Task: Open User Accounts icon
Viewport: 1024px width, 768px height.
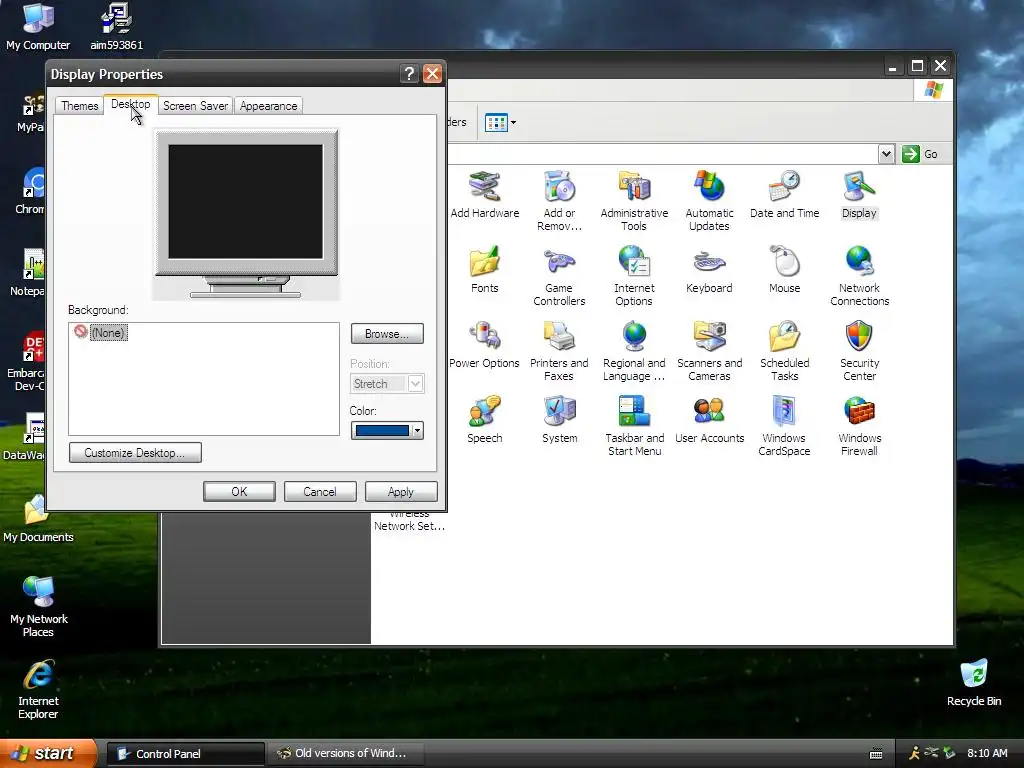Action: coord(709,420)
